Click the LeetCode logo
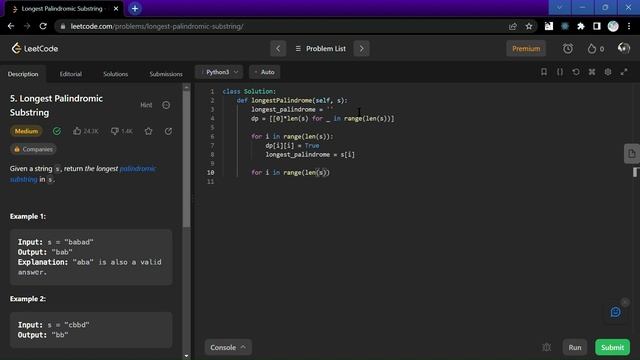The width and height of the screenshot is (640, 360). coord(35,49)
